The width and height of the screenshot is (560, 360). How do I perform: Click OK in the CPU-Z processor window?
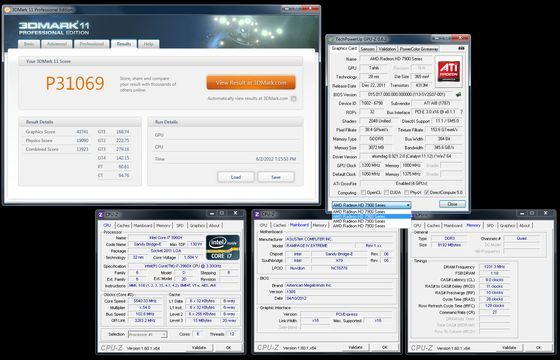tap(229, 347)
